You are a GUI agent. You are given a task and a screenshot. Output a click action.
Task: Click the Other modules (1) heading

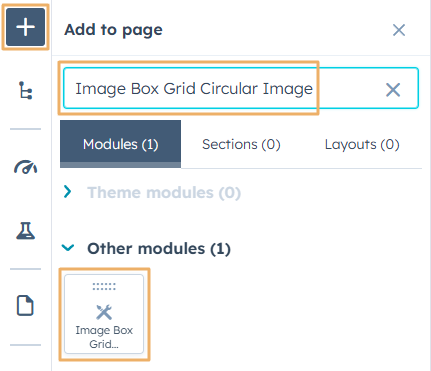(159, 249)
